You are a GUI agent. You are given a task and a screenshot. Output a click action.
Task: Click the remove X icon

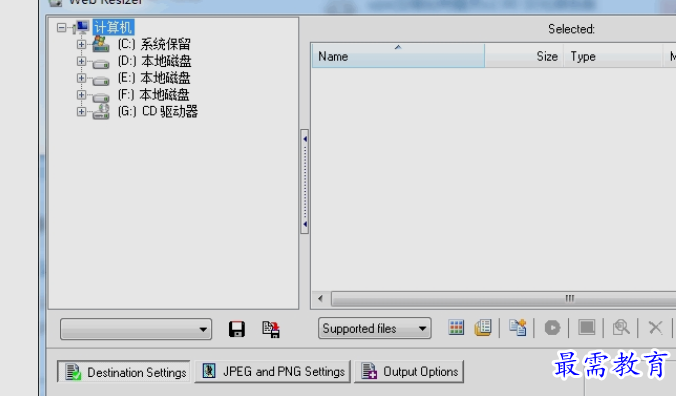pyautogui.click(x=655, y=328)
